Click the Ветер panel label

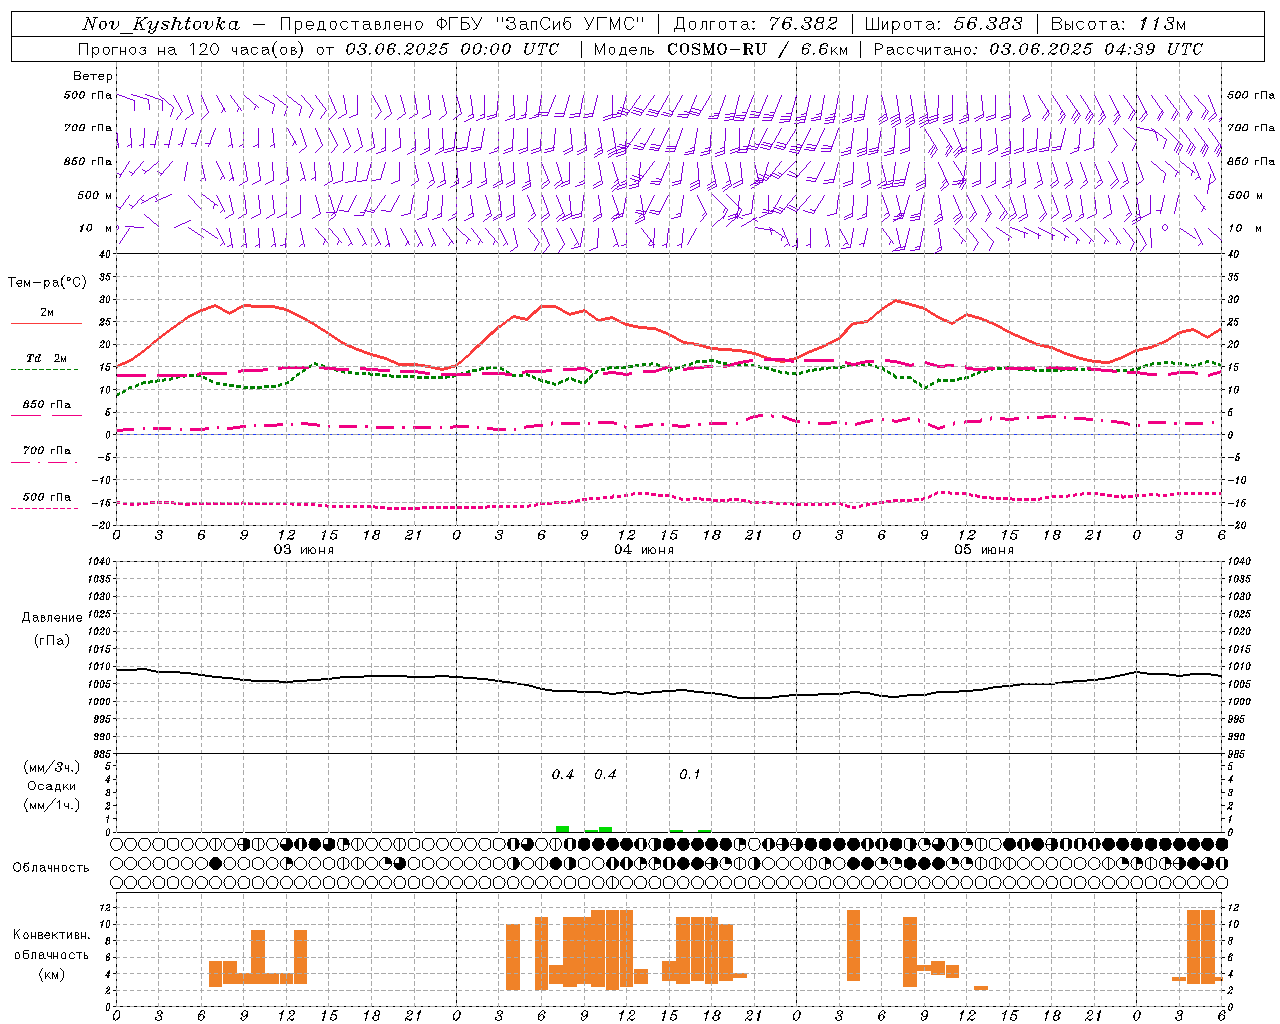93,76
